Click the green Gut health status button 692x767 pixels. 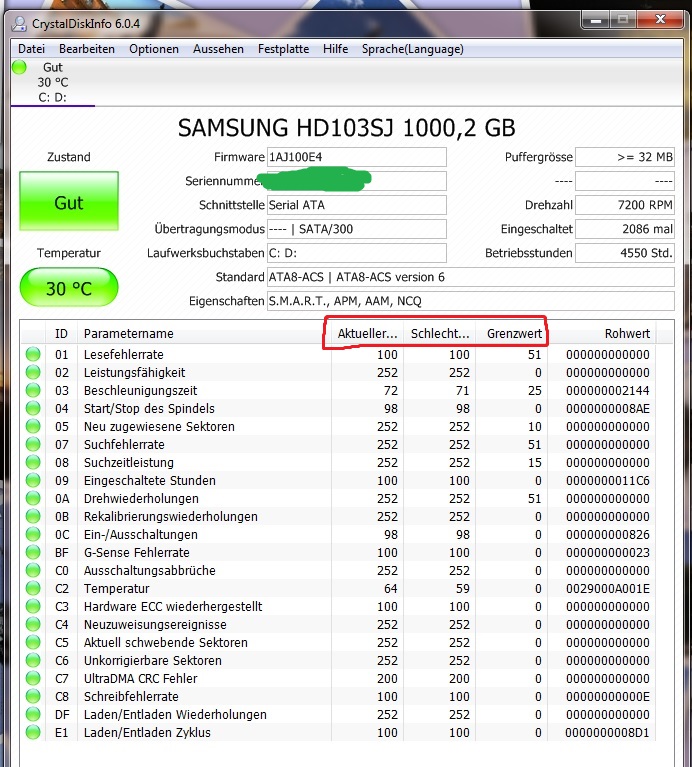point(69,201)
